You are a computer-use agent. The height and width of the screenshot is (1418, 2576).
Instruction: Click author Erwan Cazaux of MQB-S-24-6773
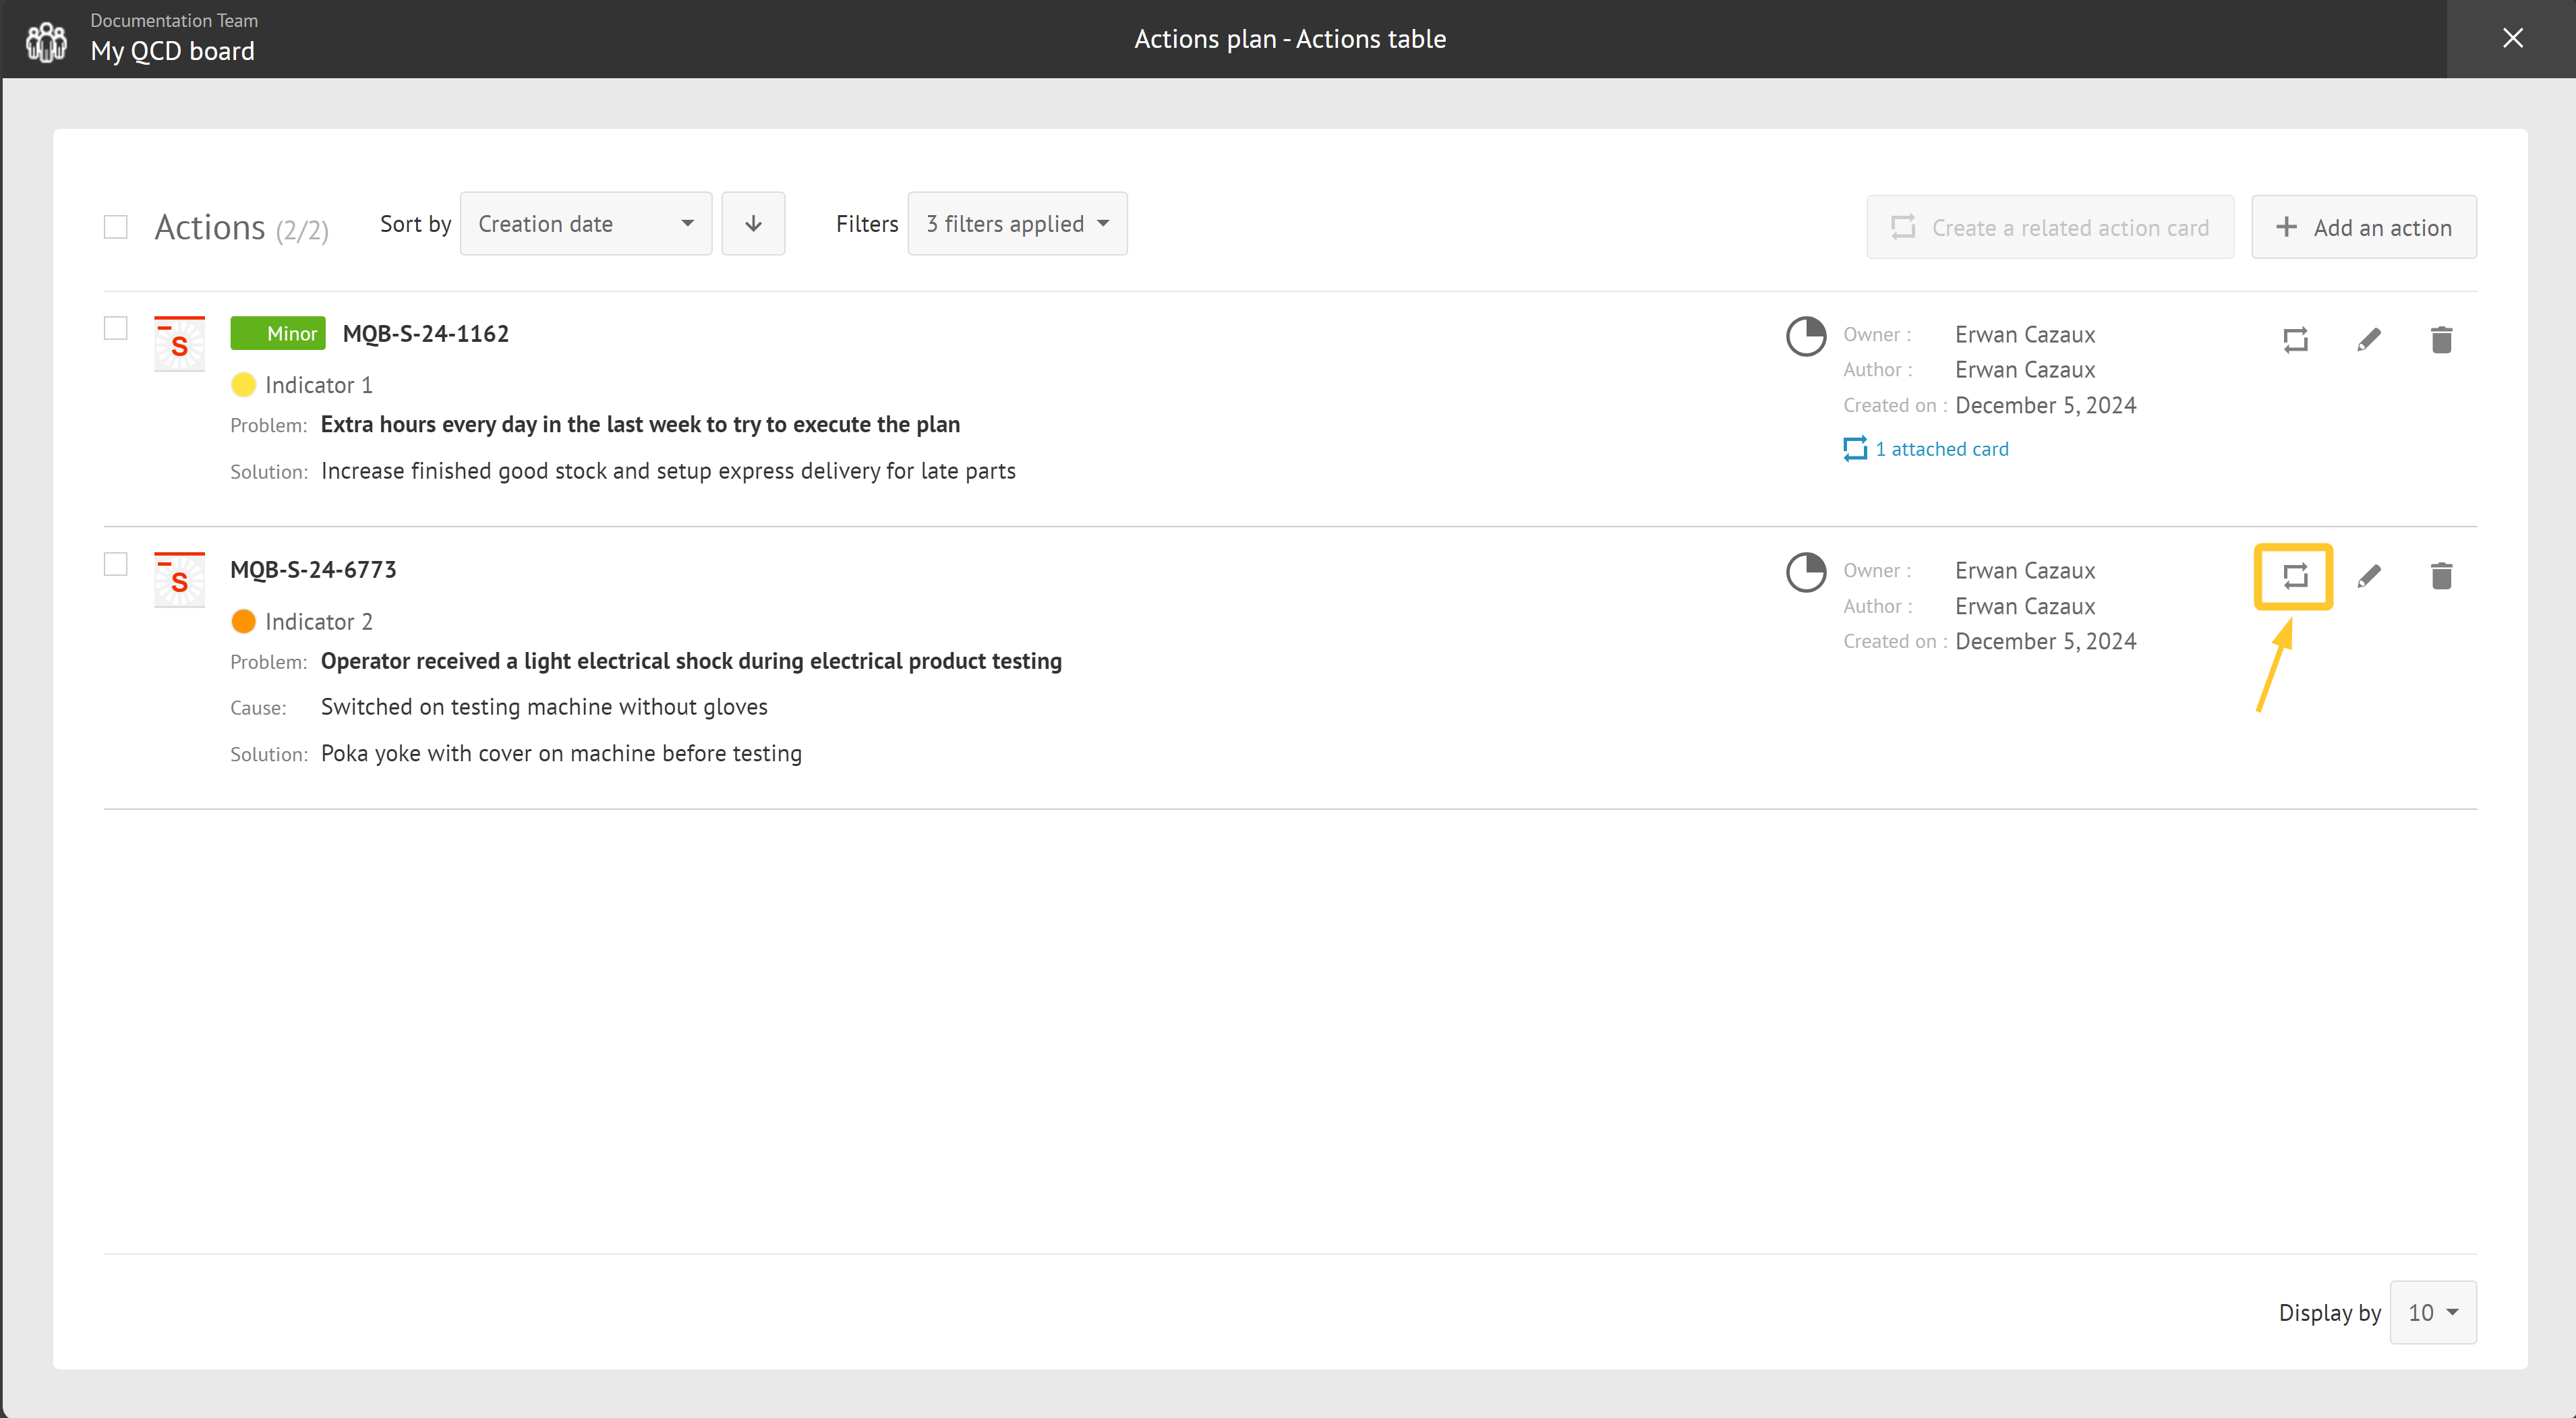tap(2025, 606)
